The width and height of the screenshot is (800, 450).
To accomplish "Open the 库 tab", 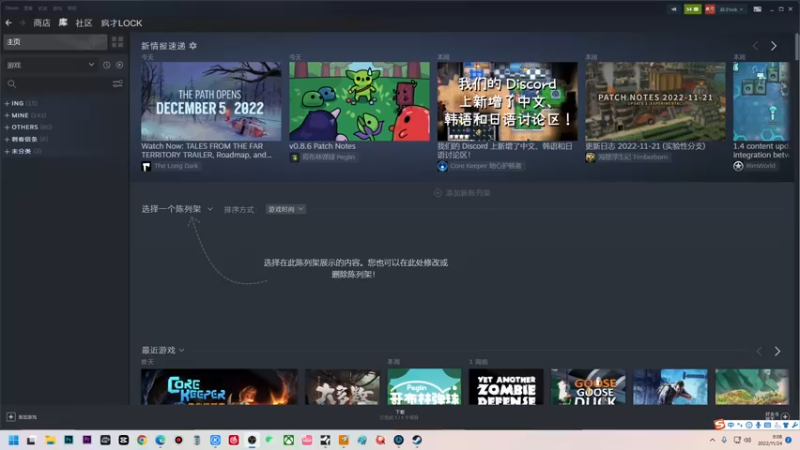I will (63, 23).
